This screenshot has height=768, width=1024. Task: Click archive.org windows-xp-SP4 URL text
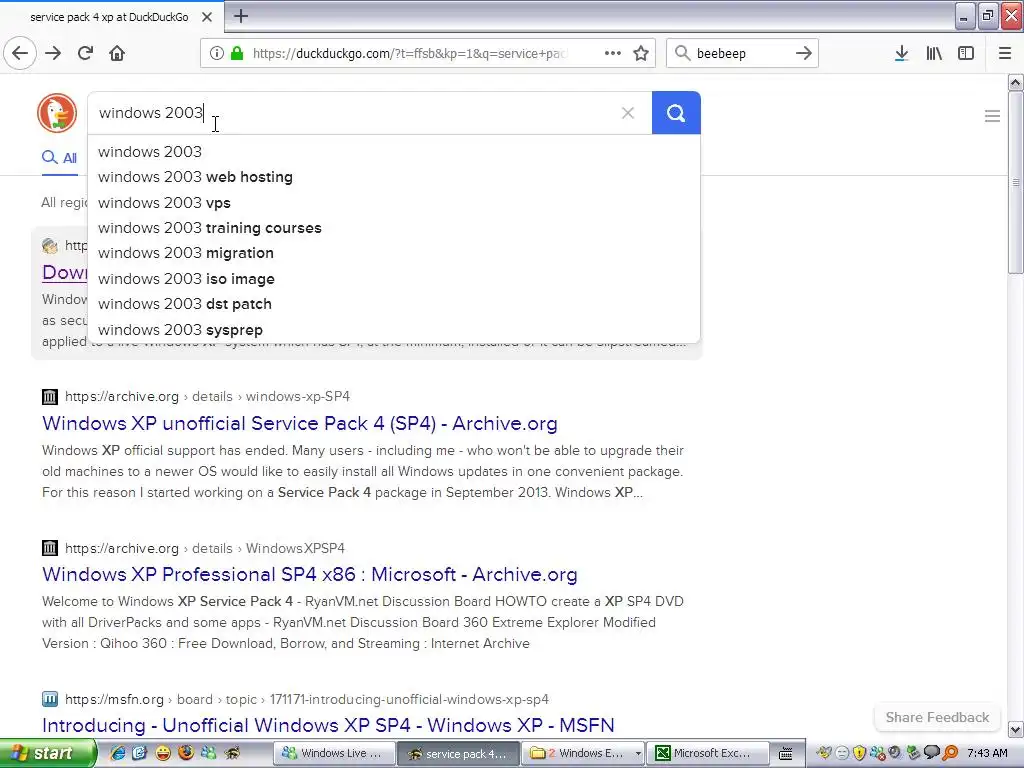point(208,396)
